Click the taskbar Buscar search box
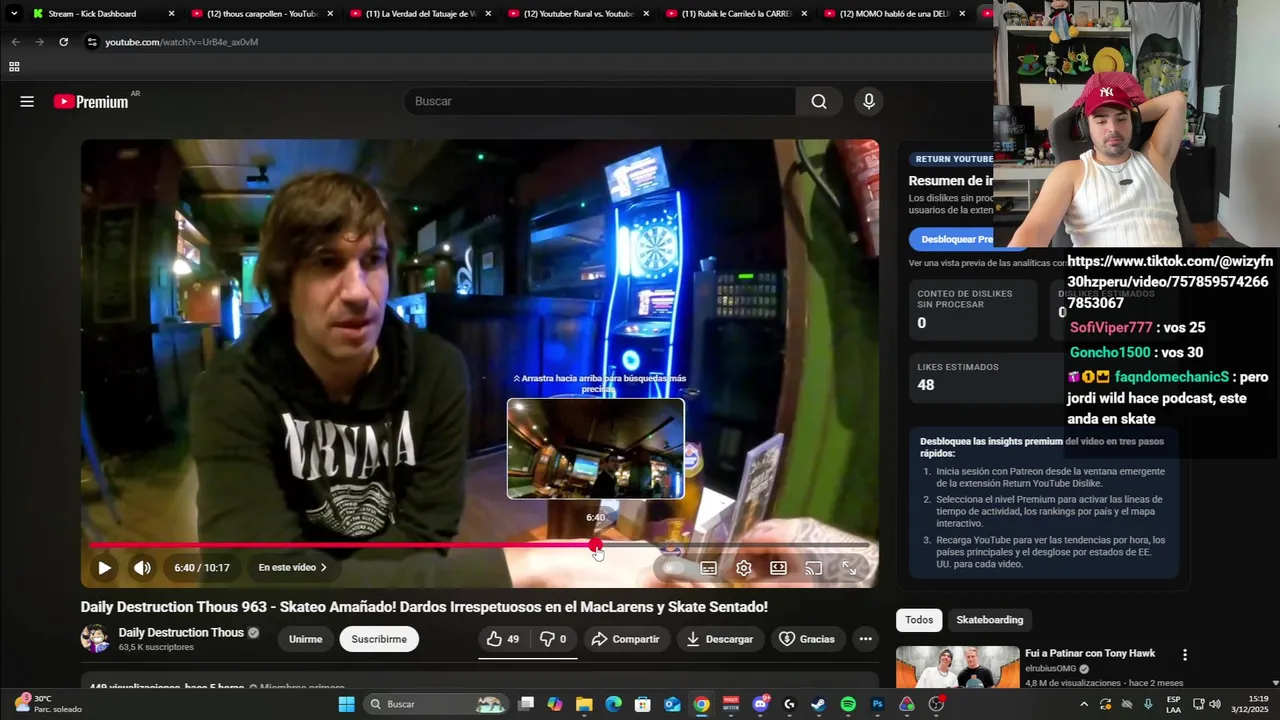Viewport: 1280px width, 720px height. click(435, 704)
